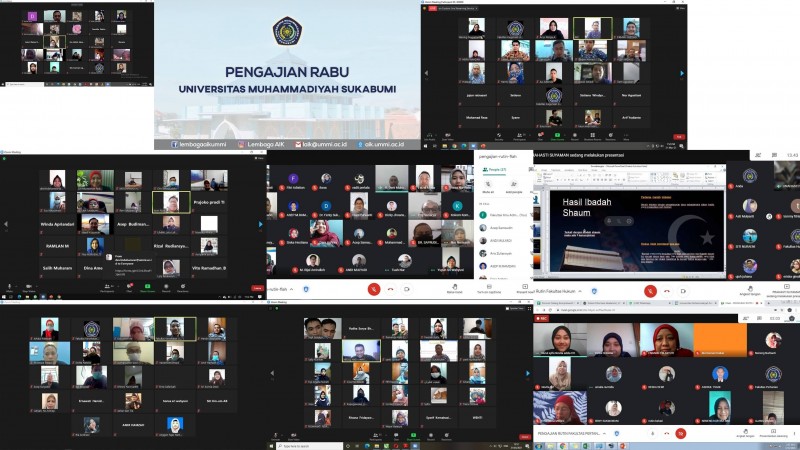Open more options dots in REC-badge Meet call
This screenshot has height=450, width=800.
point(794,434)
